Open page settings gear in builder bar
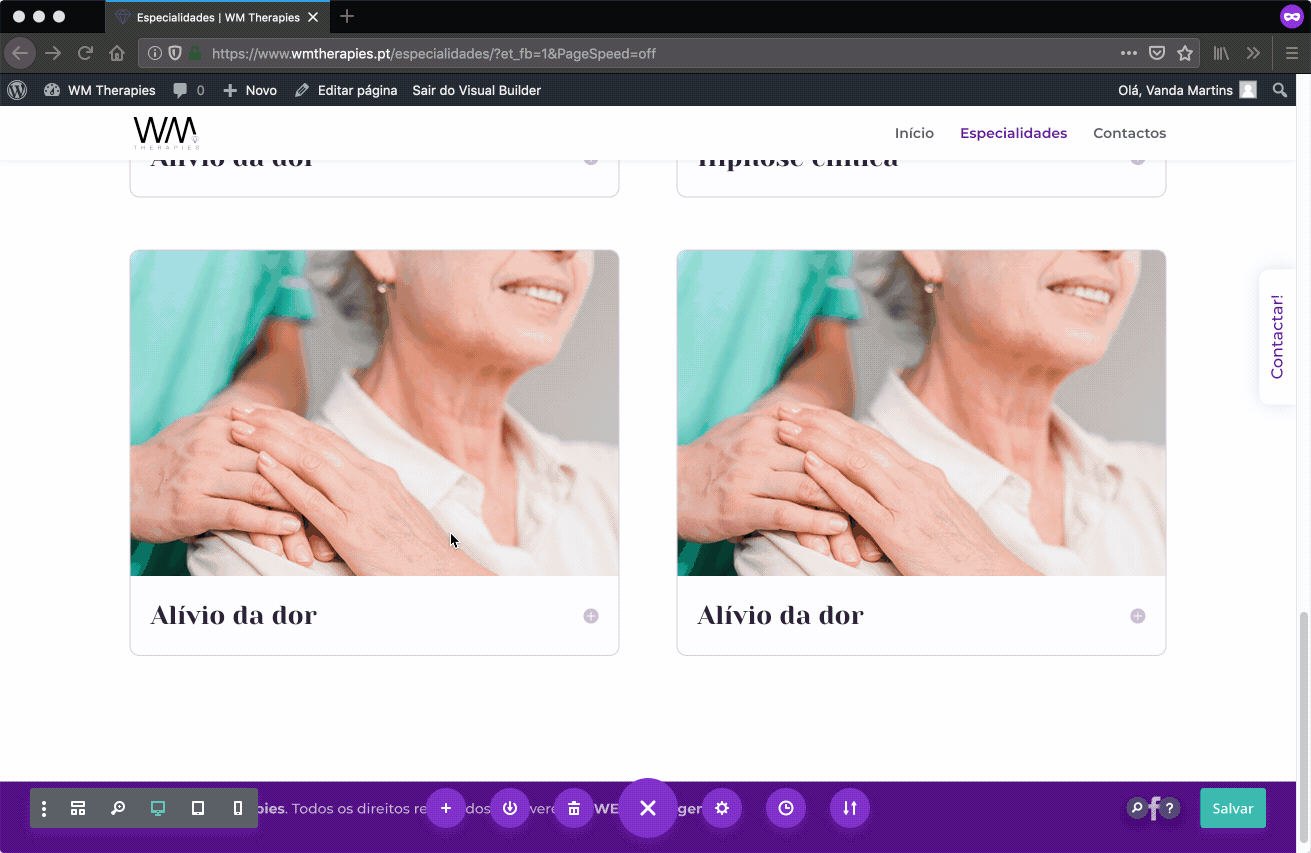 722,808
